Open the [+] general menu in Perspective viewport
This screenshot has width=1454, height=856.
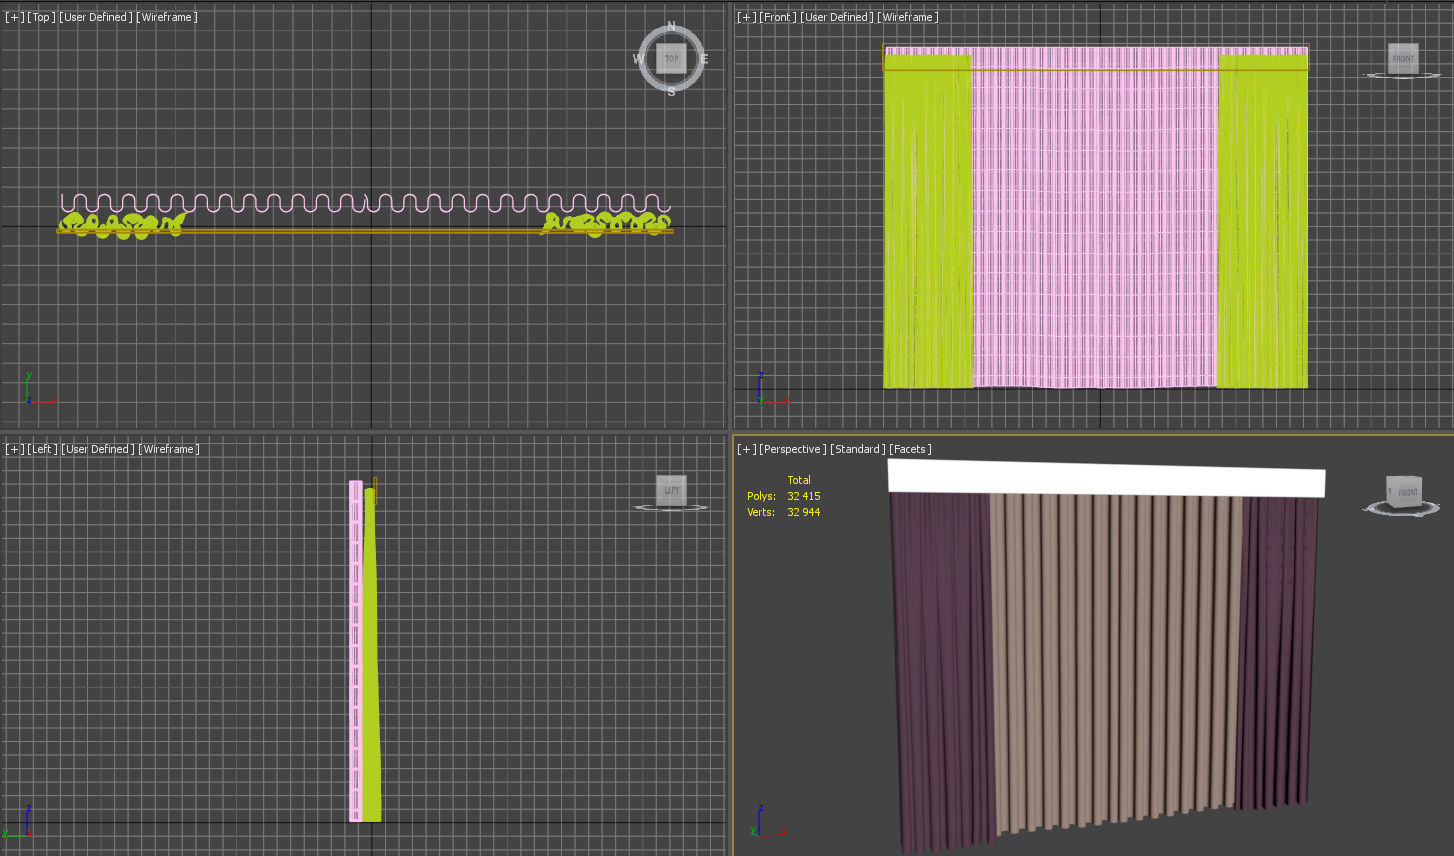(x=746, y=449)
